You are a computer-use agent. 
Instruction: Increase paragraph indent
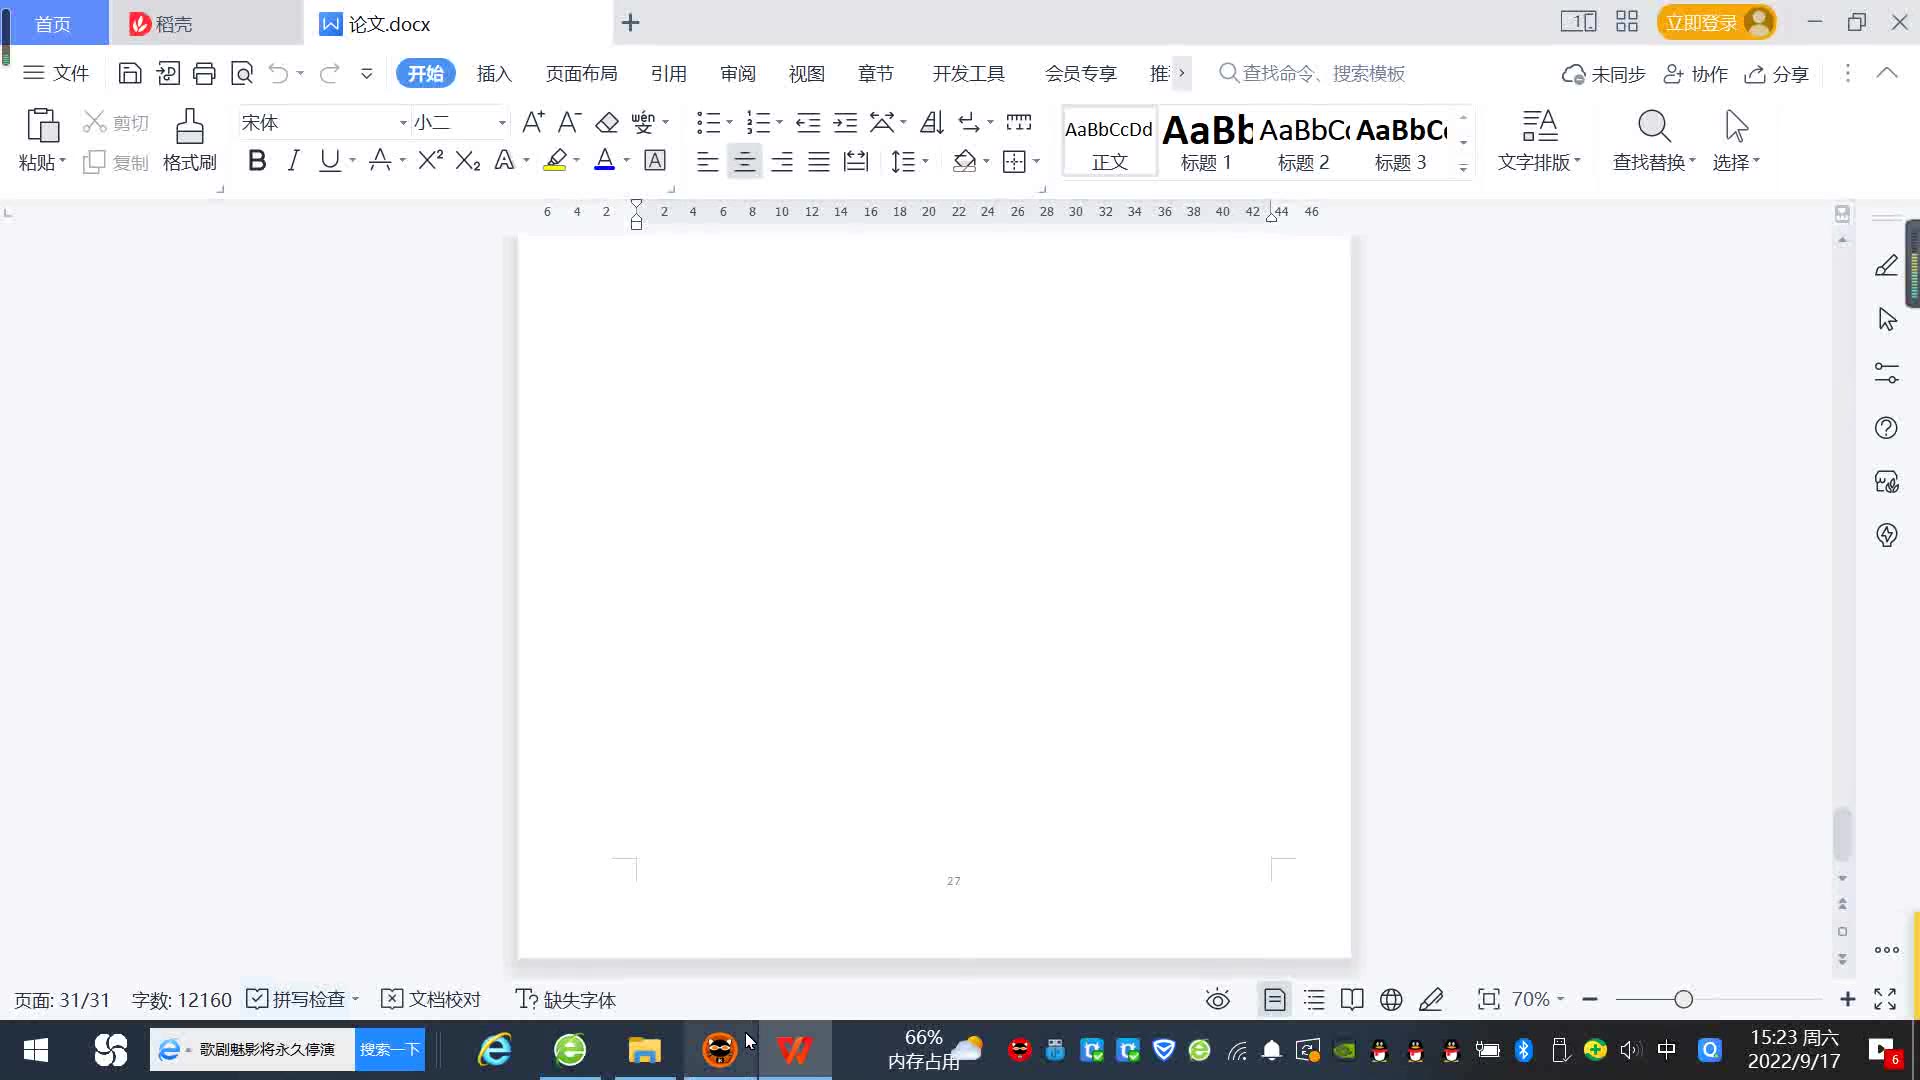845,122
